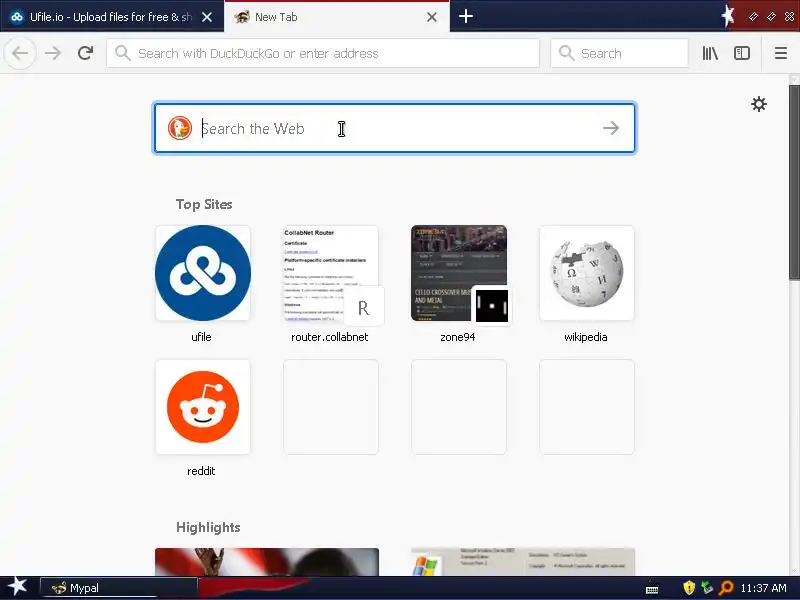Click the toolbar Search field
The width and height of the screenshot is (800, 600).
coord(619,53)
